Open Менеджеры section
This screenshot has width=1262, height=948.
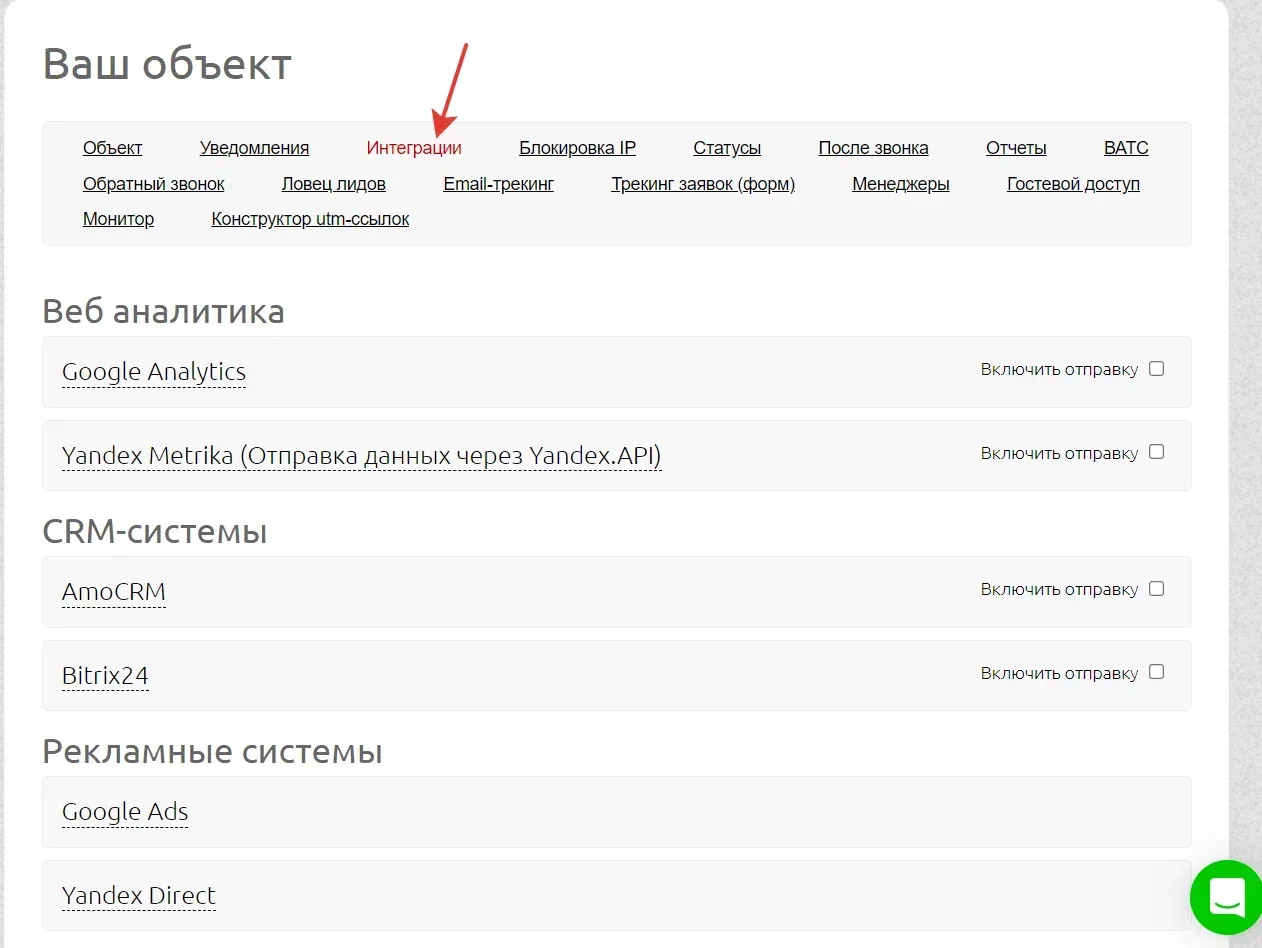click(901, 184)
